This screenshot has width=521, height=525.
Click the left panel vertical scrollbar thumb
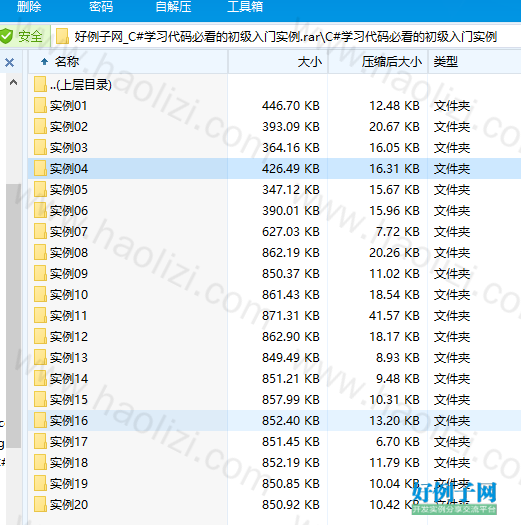click(x=13, y=316)
